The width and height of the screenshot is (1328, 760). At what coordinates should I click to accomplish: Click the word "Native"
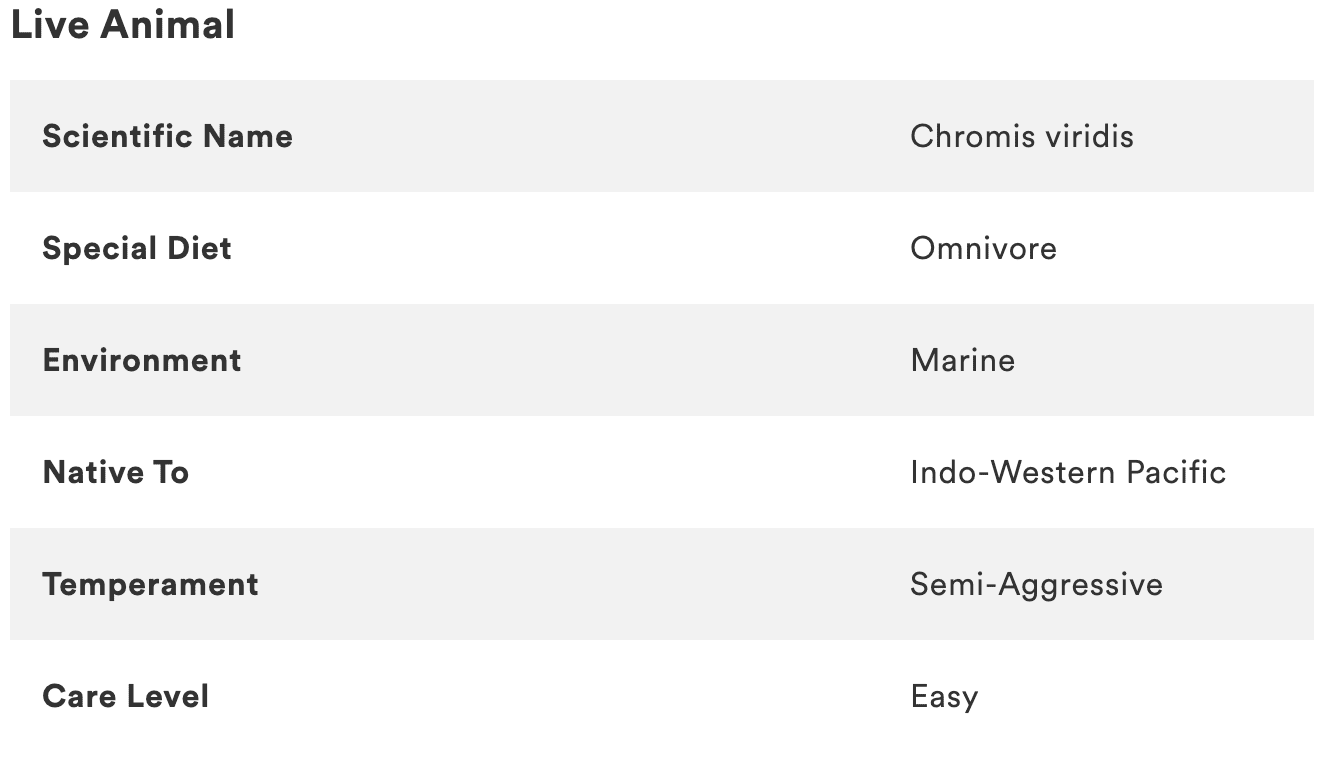coord(92,472)
